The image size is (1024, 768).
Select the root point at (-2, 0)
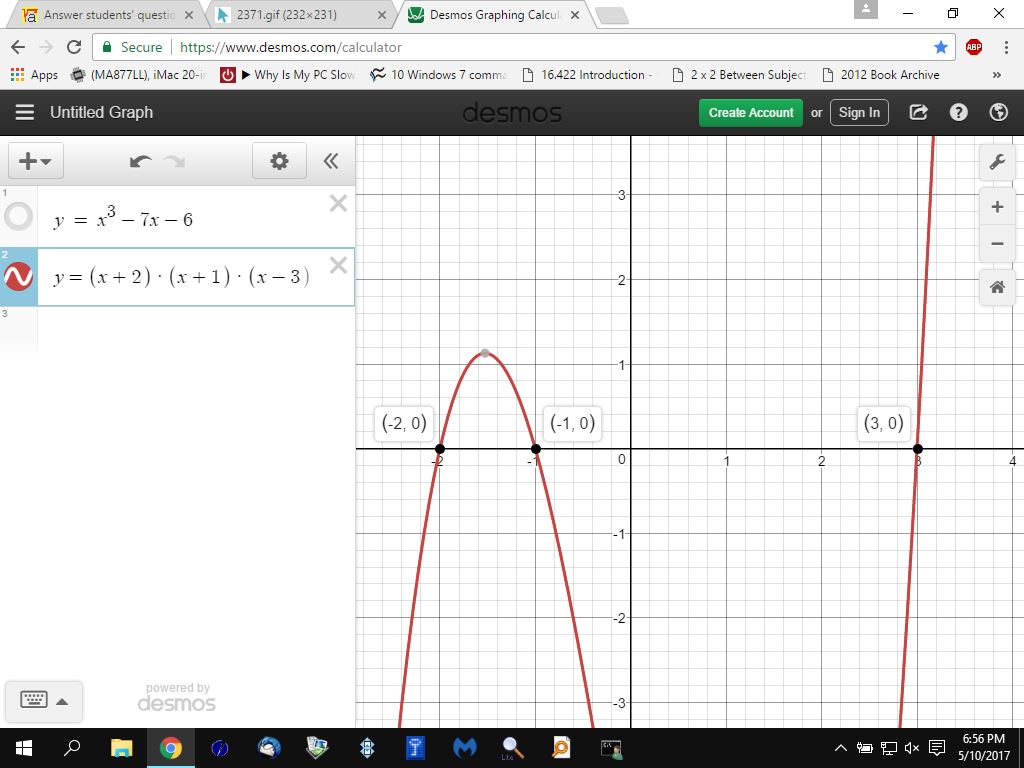440,449
